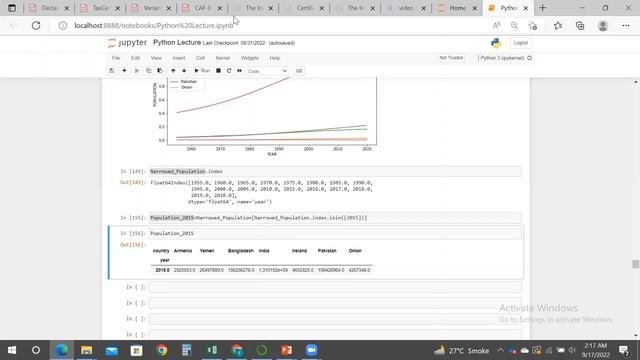Open a new browser tab
This screenshot has height=360, width=640.
tap(542, 8)
